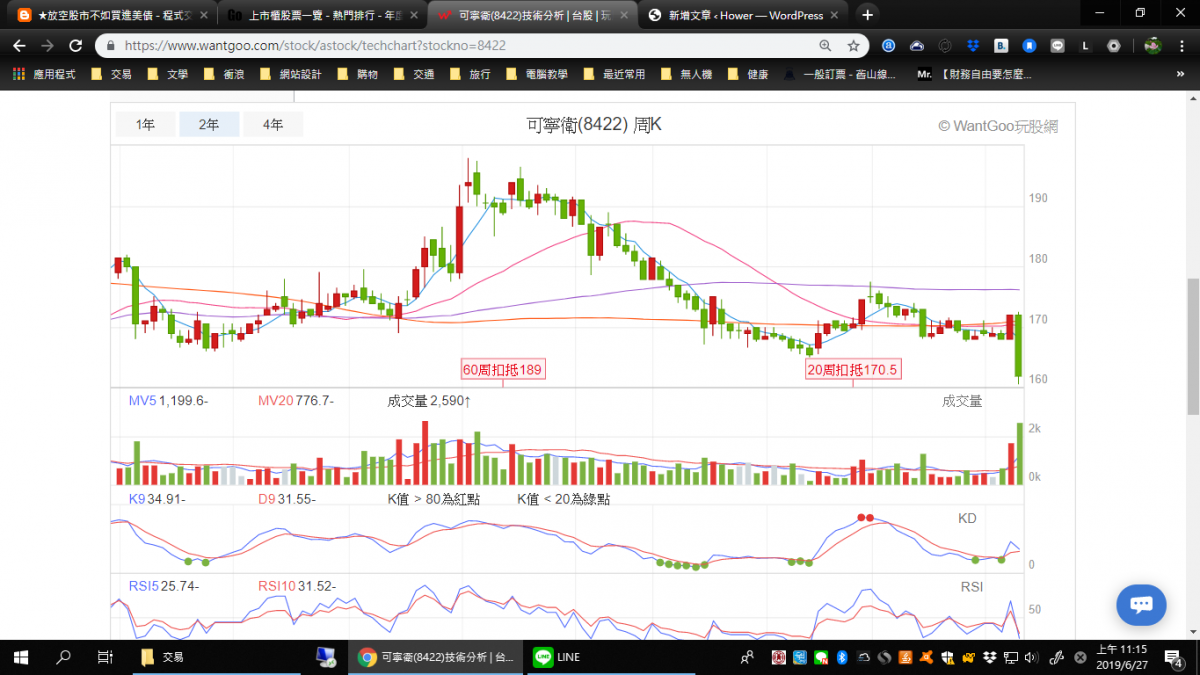Open the Chrome profile avatar
Viewport: 1200px width, 675px height.
coord(1153,46)
